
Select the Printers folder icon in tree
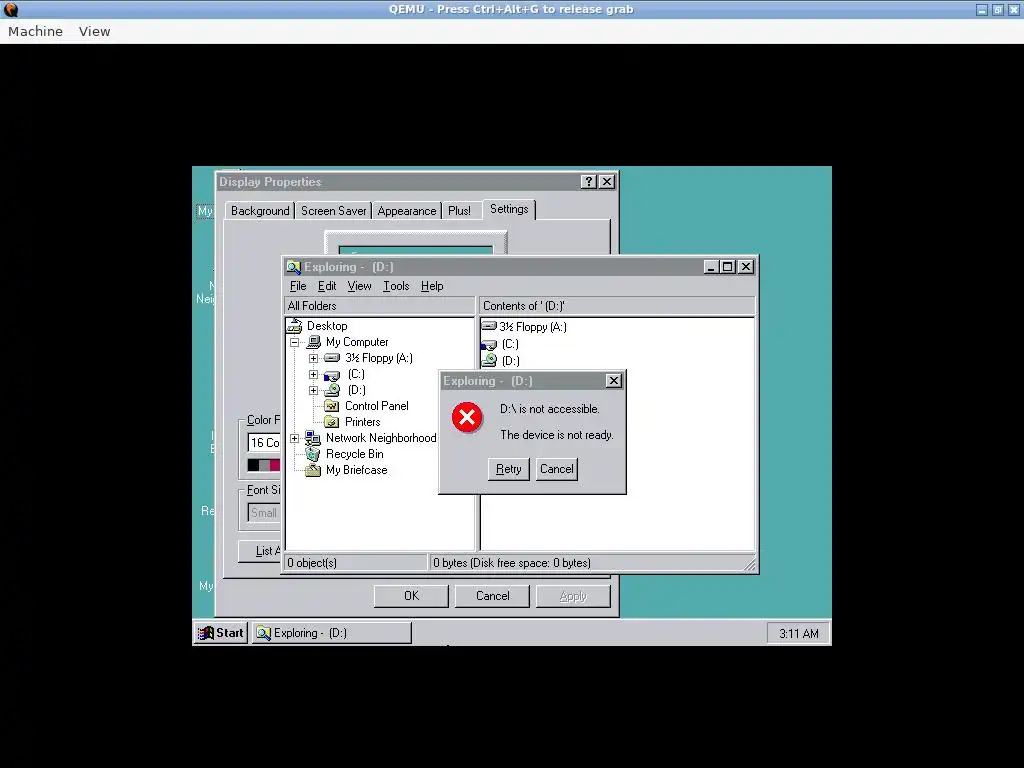(332, 422)
